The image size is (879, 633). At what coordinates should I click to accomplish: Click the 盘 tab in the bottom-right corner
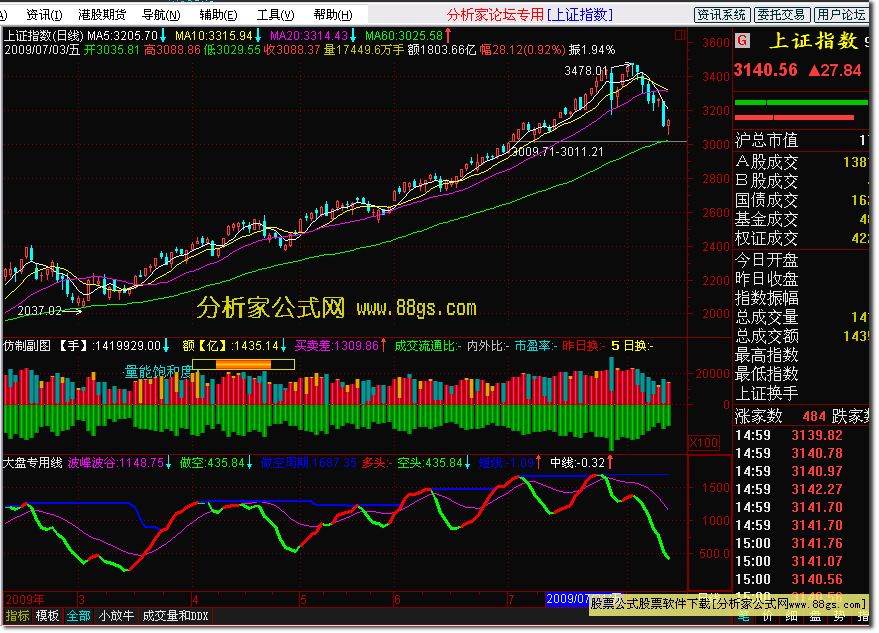(x=815, y=617)
